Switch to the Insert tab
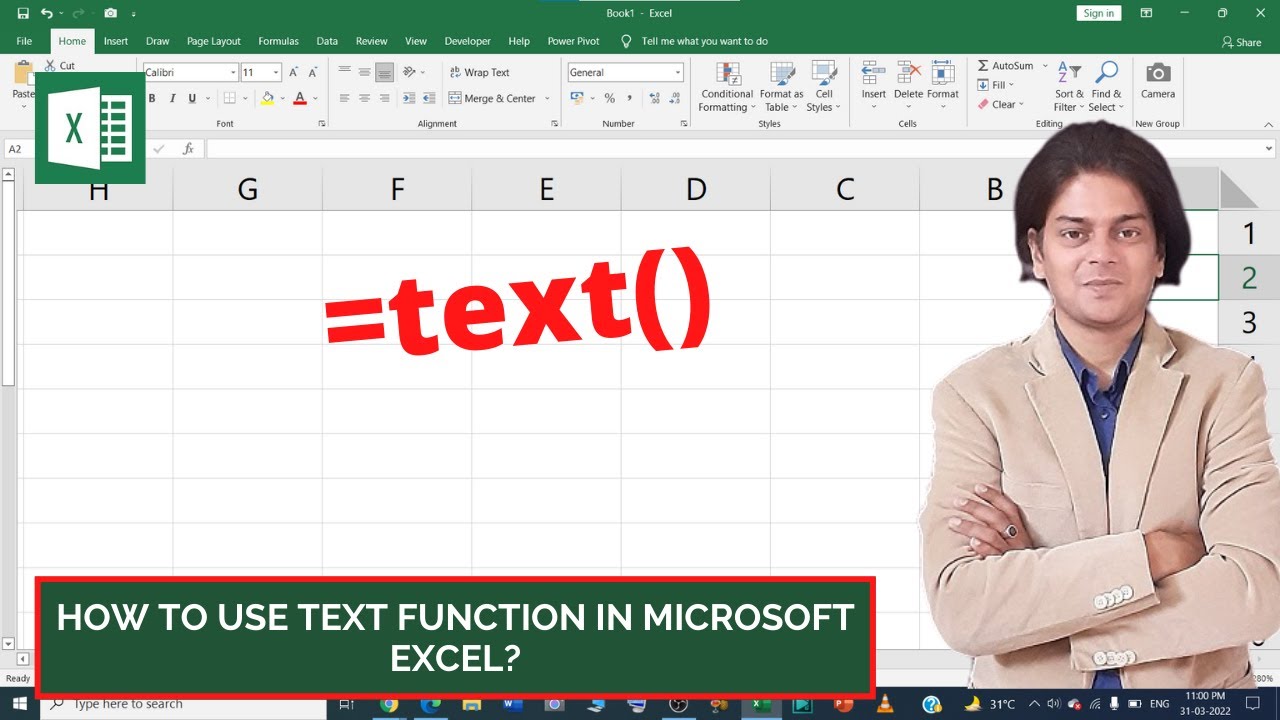1280x720 pixels. pos(116,41)
